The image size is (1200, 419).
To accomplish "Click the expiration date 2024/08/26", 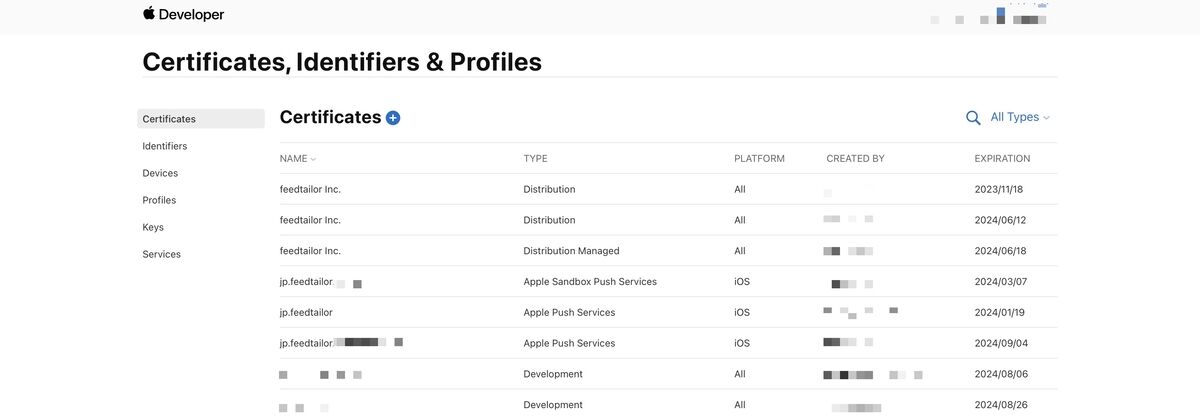I will click(1000, 405).
